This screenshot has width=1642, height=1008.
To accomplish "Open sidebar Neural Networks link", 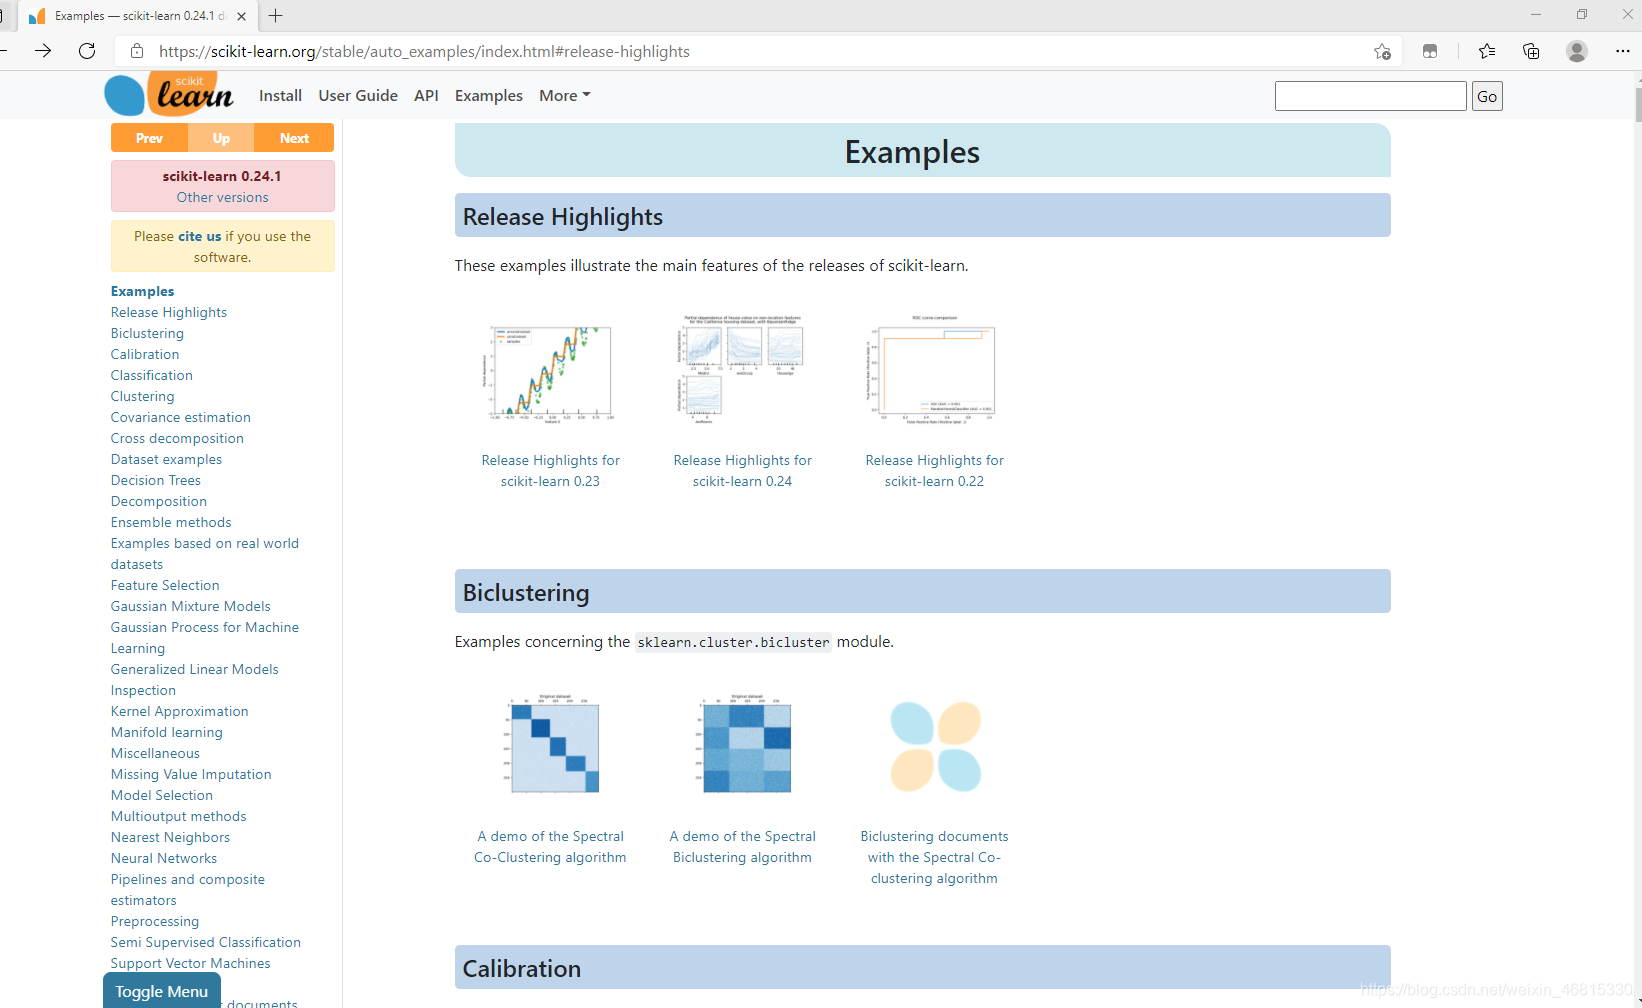I will [164, 858].
